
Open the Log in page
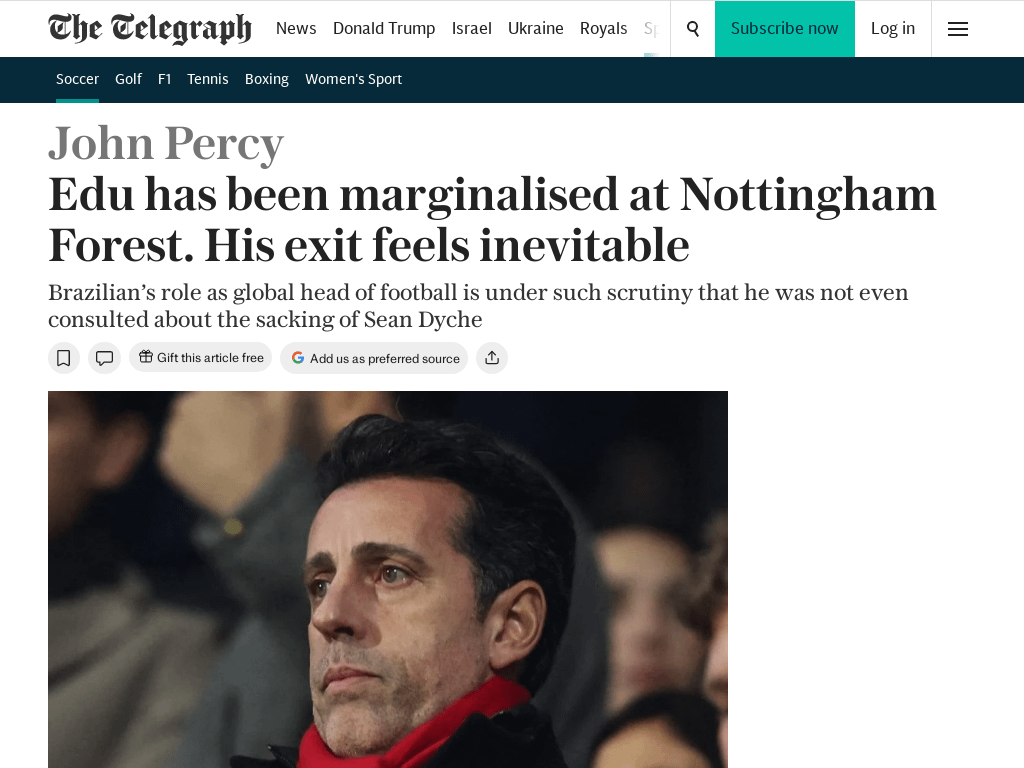(x=892, y=28)
